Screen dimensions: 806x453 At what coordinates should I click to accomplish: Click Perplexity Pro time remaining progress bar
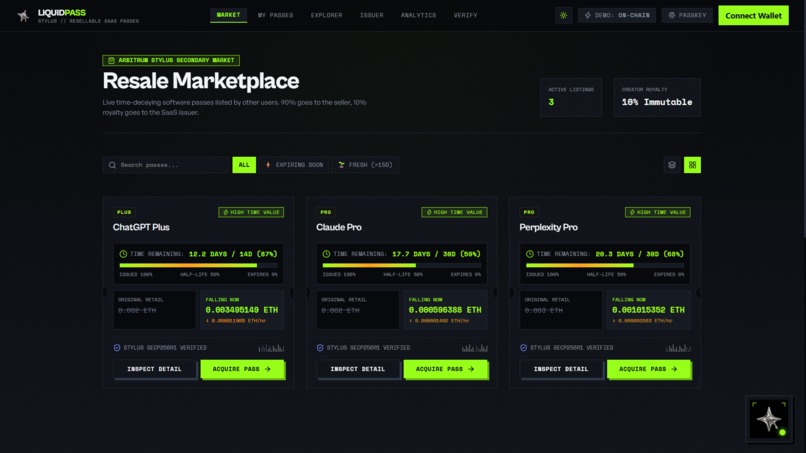(x=605, y=265)
